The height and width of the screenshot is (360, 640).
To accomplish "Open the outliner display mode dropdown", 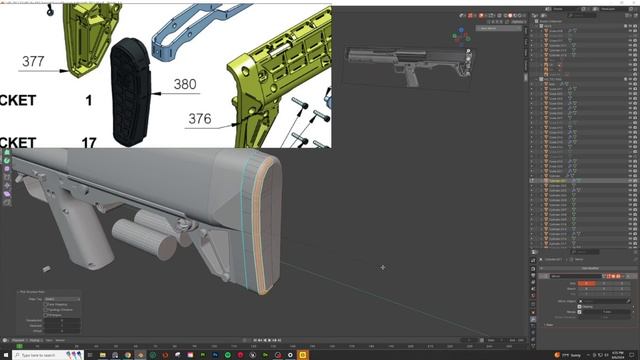I will (544, 15).
